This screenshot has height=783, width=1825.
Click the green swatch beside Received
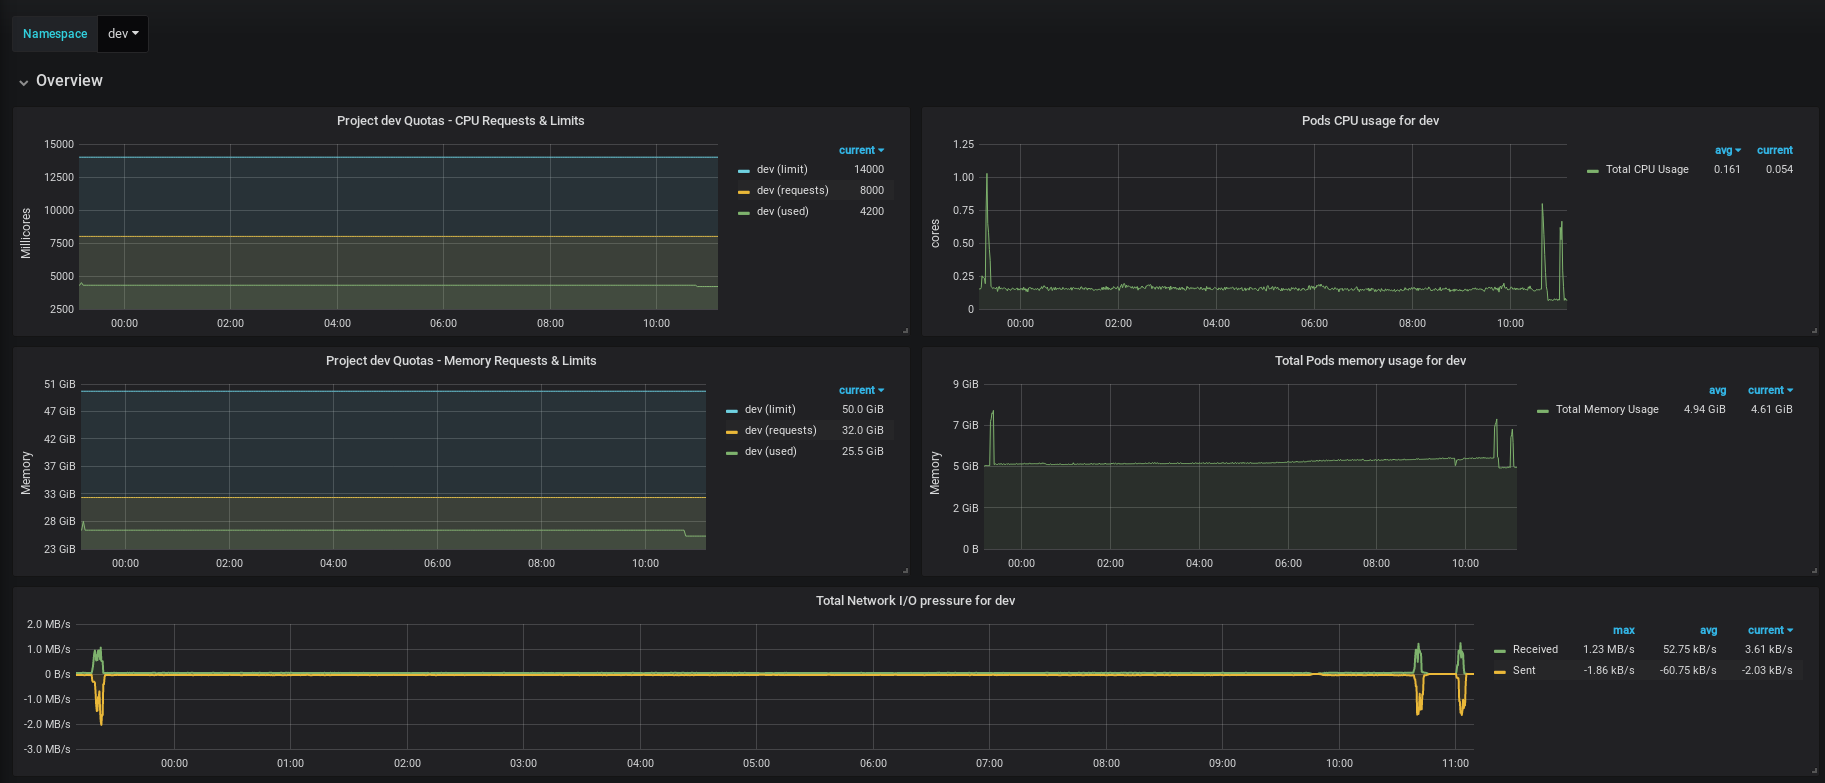click(1500, 651)
